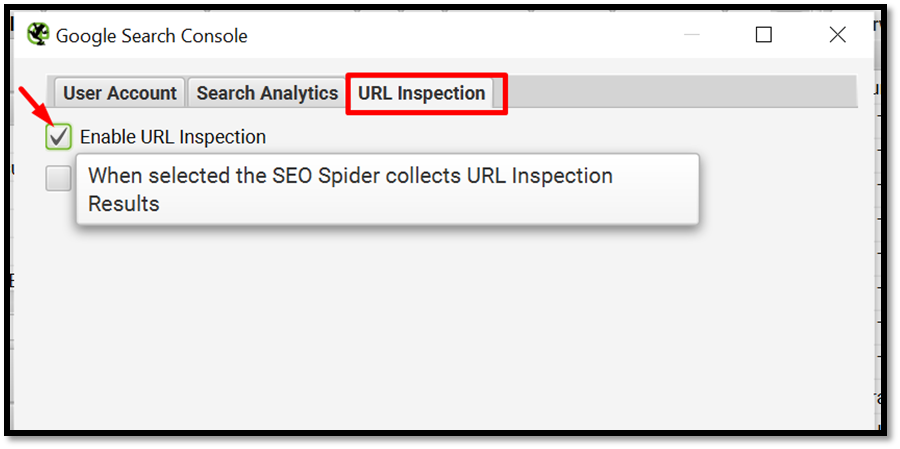900x449 pixels.
Task: Minimize the Google Search Console window
Action: point(692,35)
